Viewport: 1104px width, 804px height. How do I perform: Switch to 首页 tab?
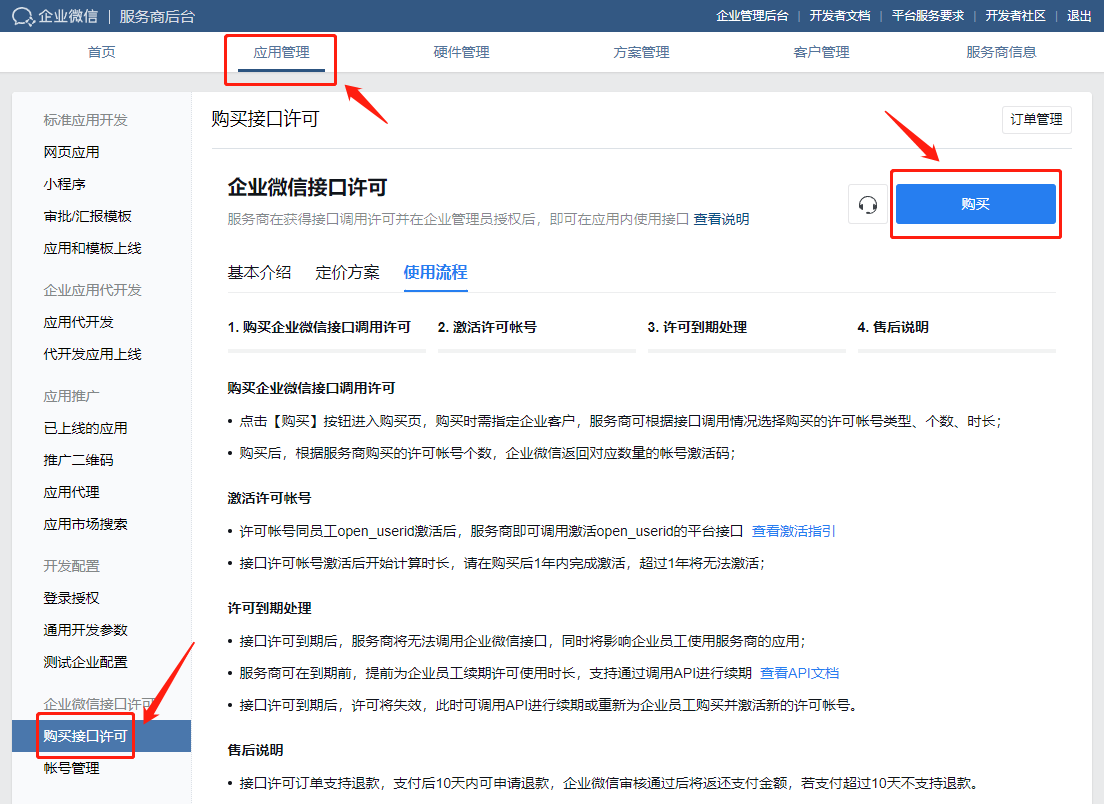point(101,52)
